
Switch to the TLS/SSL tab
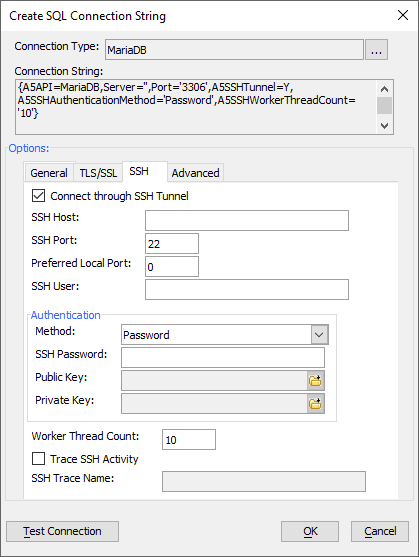(x=98, y=173)
